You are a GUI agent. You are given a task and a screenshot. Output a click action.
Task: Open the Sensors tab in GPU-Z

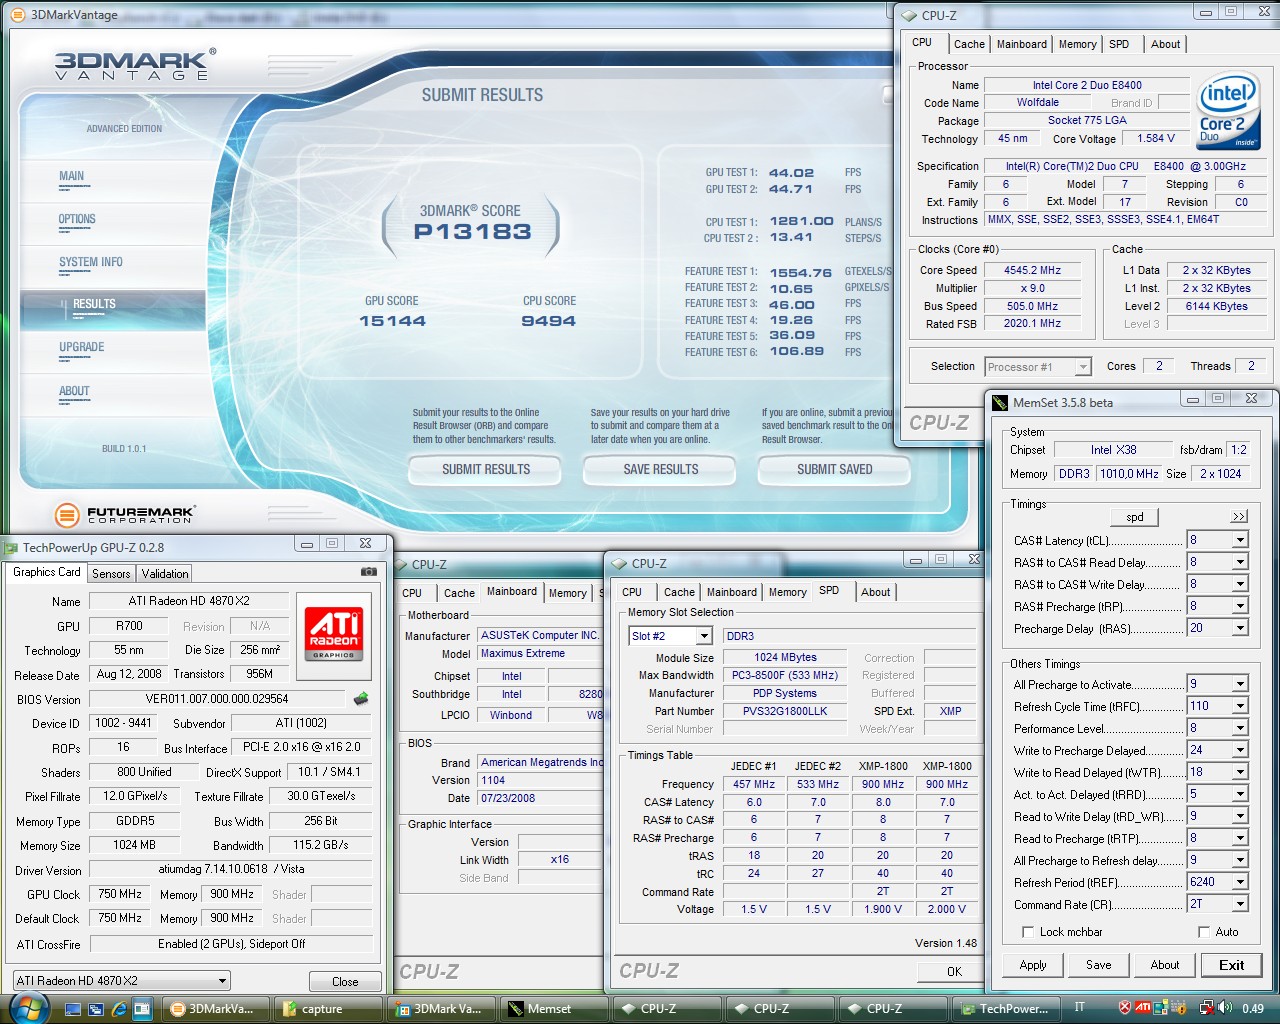pos(111,574)
